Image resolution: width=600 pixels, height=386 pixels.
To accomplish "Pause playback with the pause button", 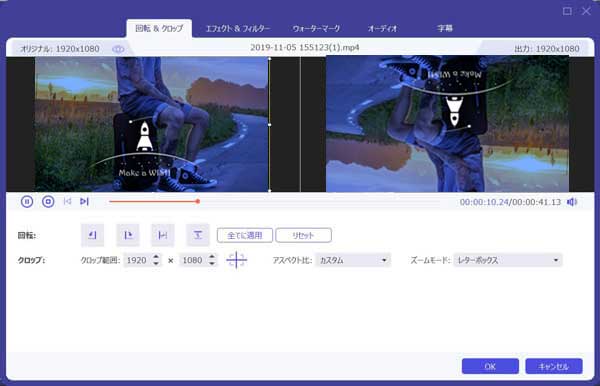I will [x=27, y=201].
